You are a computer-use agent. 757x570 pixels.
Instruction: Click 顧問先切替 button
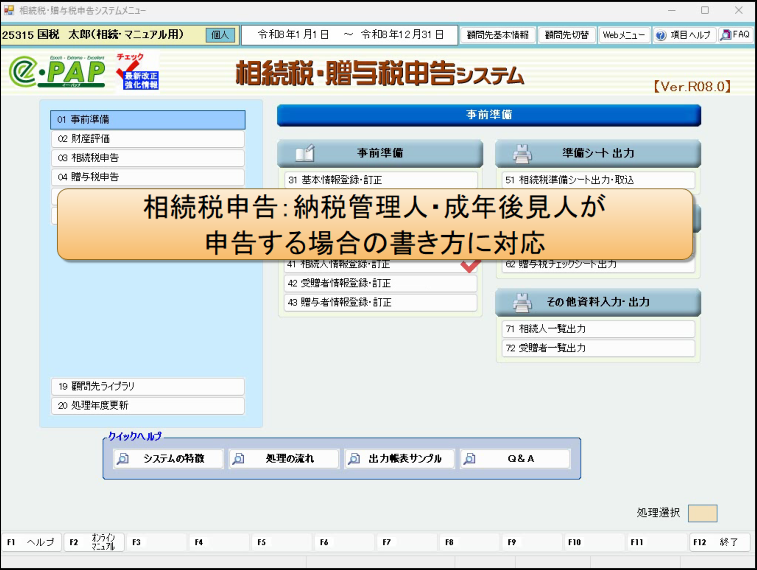pyautogui.click(x=567, y=35)
